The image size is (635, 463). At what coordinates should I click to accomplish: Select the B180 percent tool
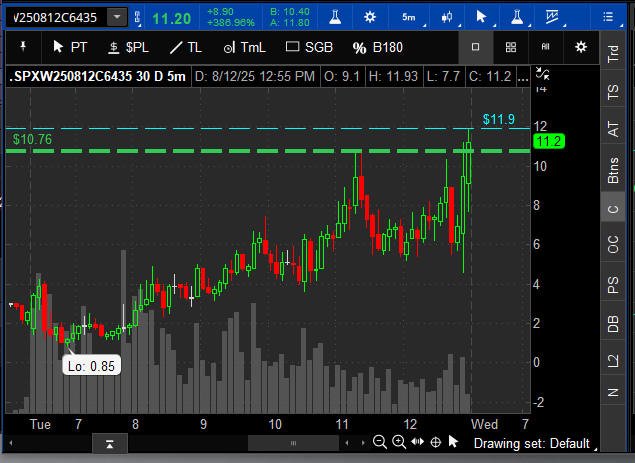pos(378,47)
